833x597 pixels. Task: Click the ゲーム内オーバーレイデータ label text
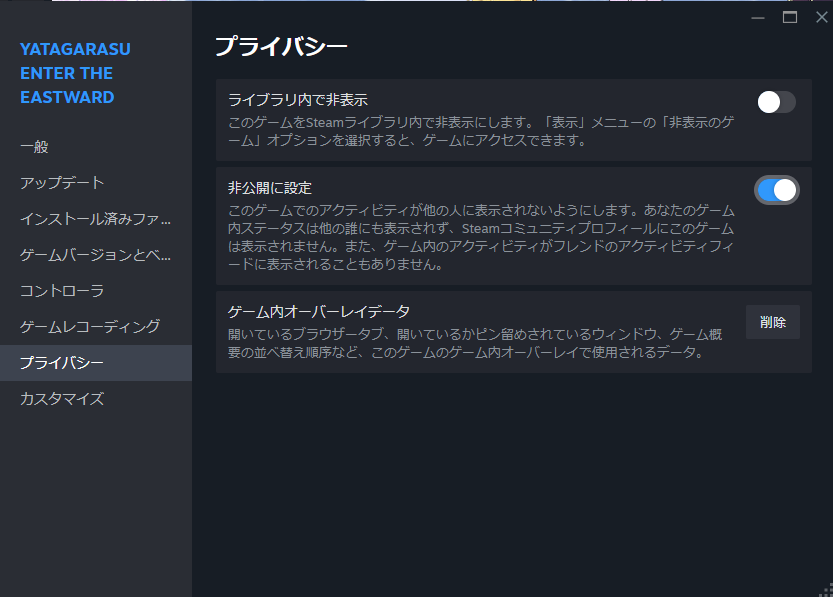(x=319, y=312)
